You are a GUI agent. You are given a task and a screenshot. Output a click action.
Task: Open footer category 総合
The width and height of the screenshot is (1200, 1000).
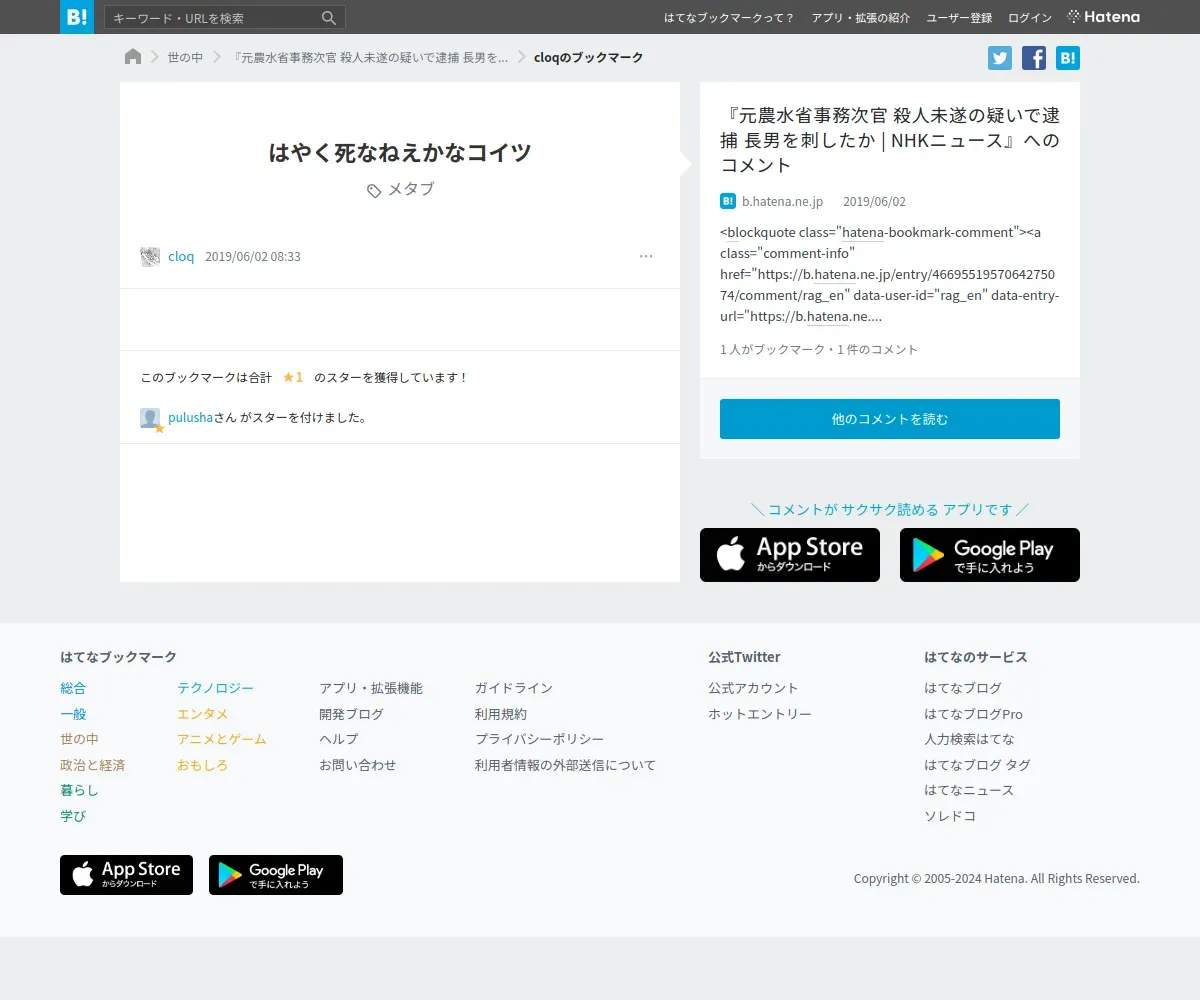point(73,688)
